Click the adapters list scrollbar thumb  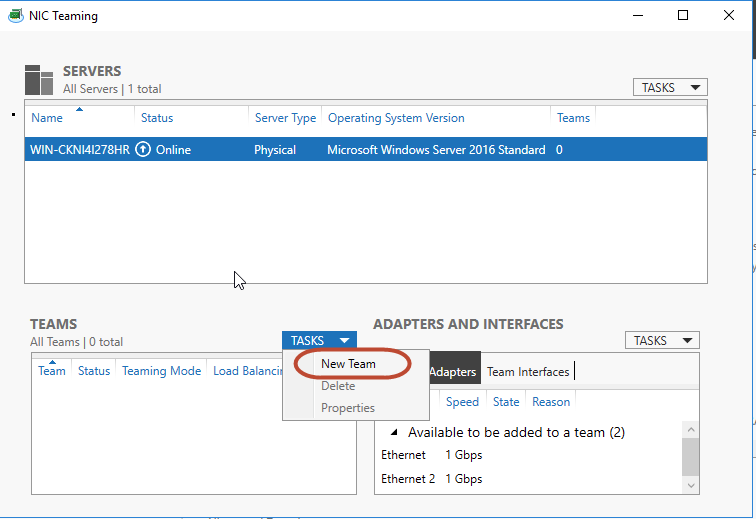(x=691, y=457)
